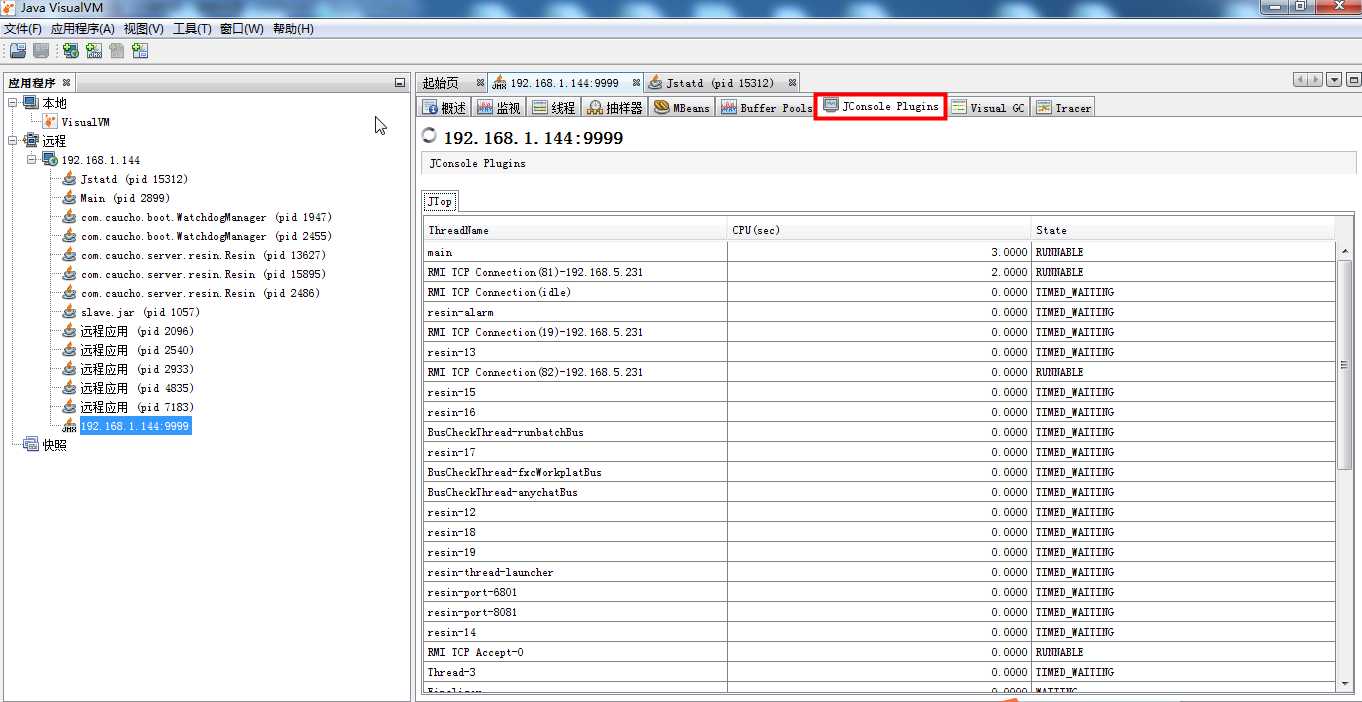This screenshot has height=702, width=1362.
Task: Open the 线程 threads tab
Action: pyautogui.click(x=554, y=107)
